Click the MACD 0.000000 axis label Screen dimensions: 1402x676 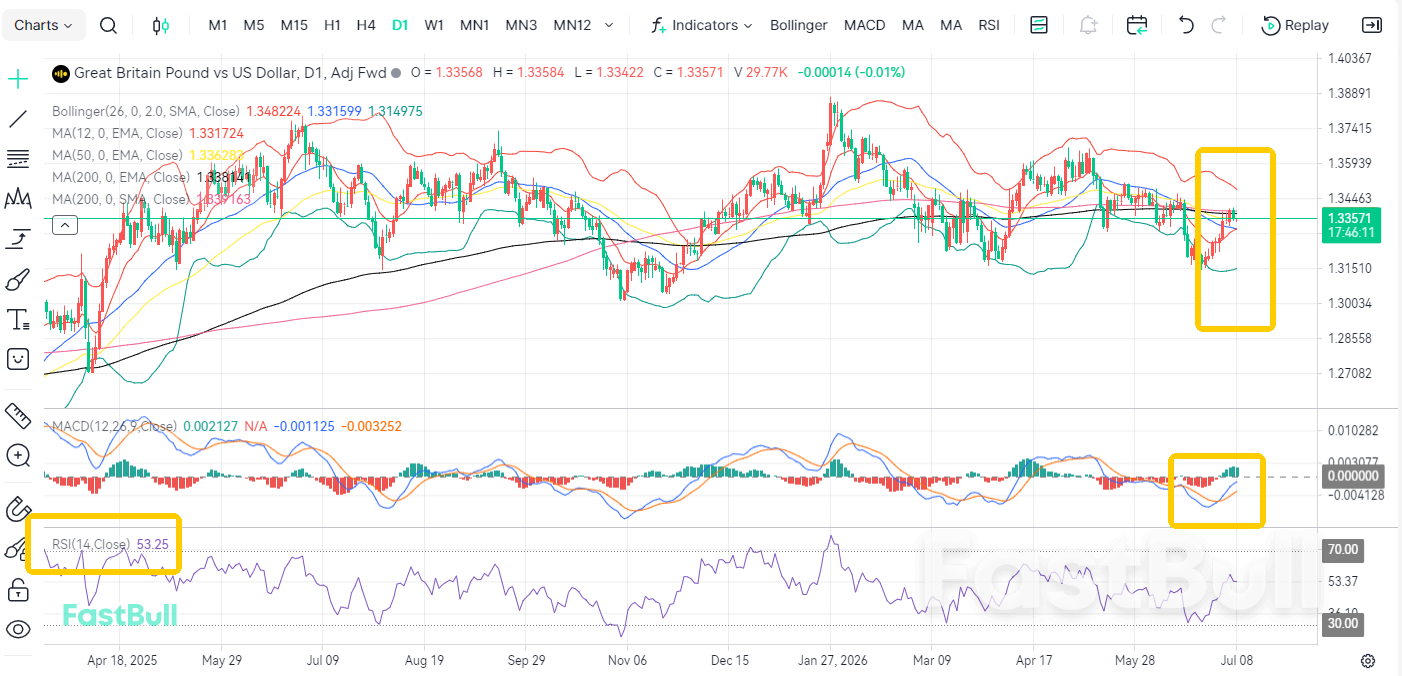tap(1351, 476)
